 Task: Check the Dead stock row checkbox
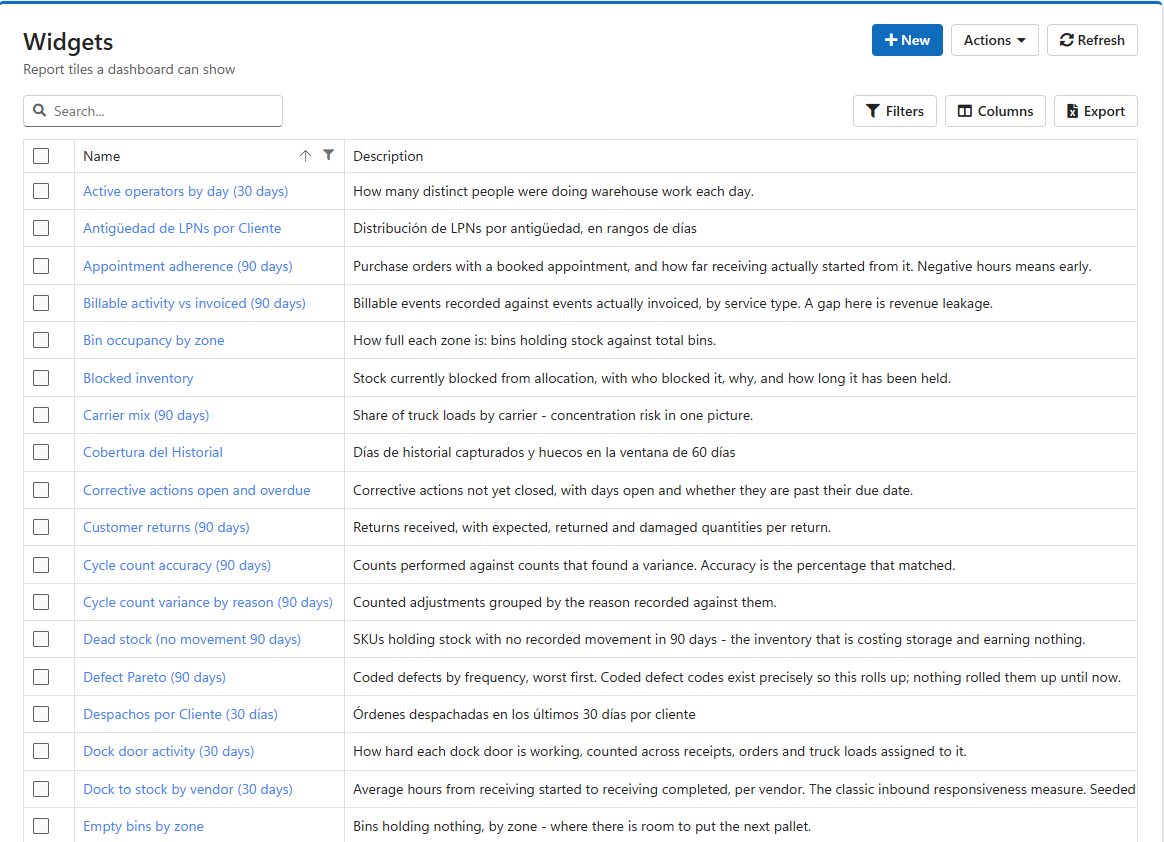(x=41, y=639)
